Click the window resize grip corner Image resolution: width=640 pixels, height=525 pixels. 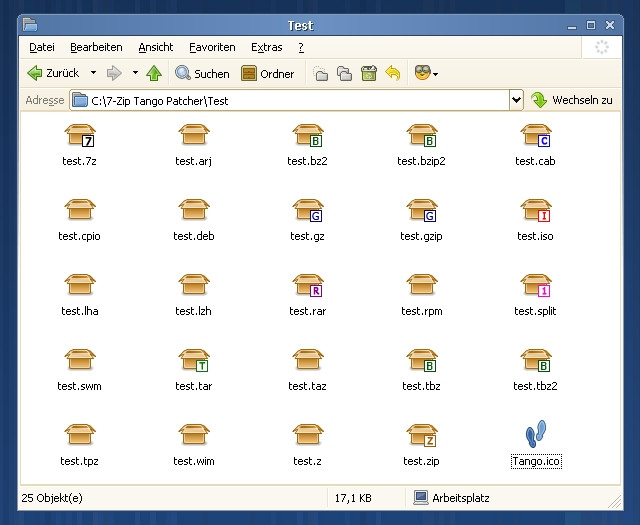(x=614, y=502)
